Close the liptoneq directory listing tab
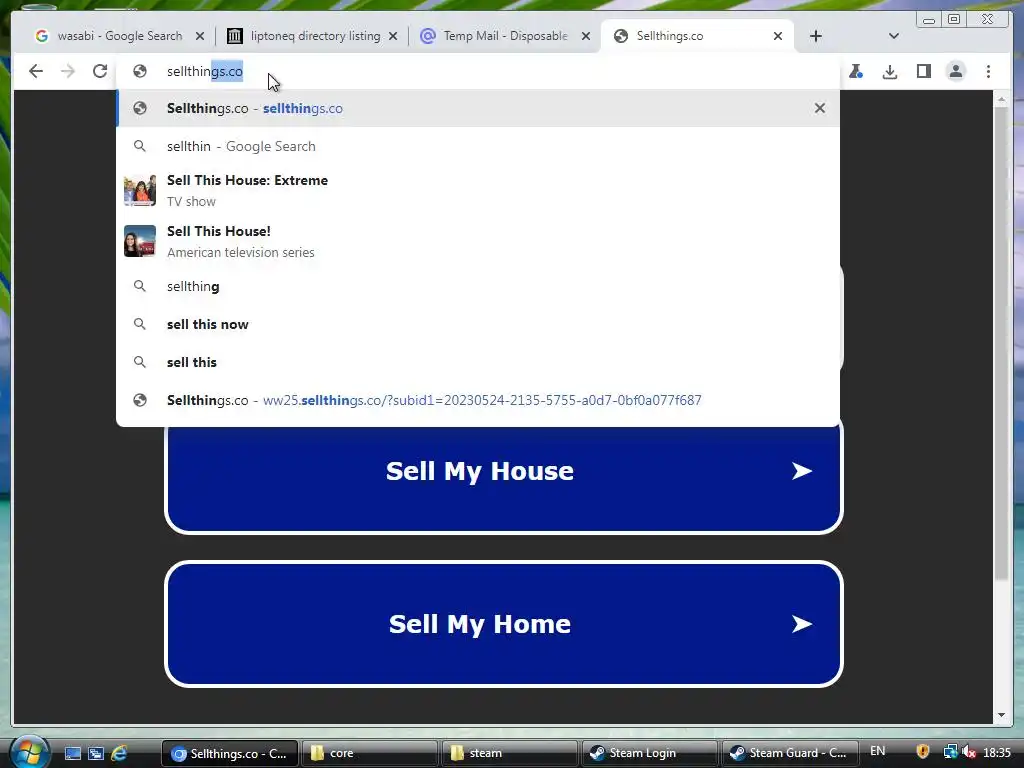 point(393,36)
